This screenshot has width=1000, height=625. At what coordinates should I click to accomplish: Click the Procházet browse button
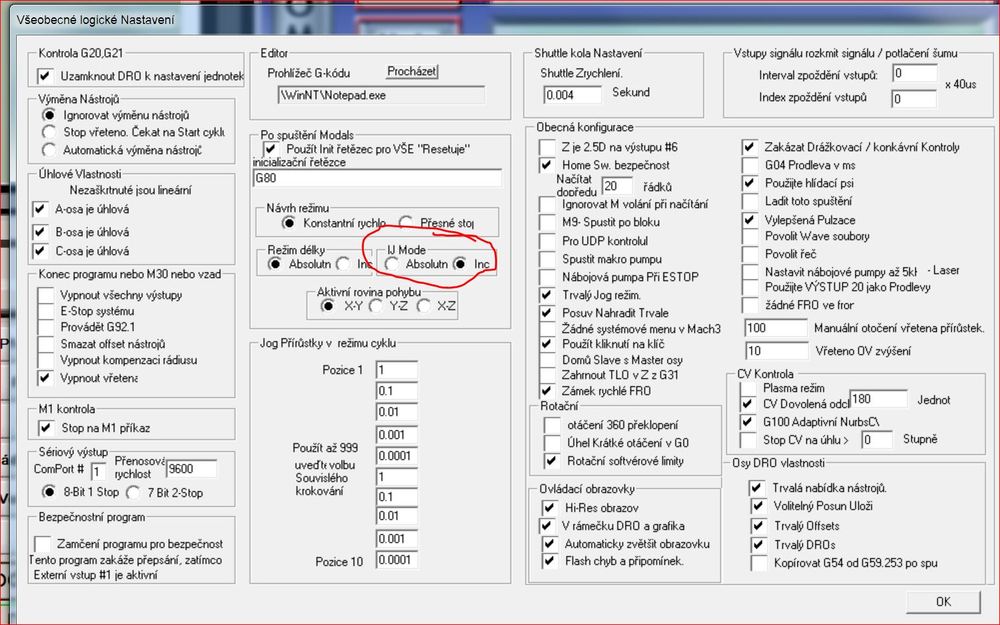413,71
